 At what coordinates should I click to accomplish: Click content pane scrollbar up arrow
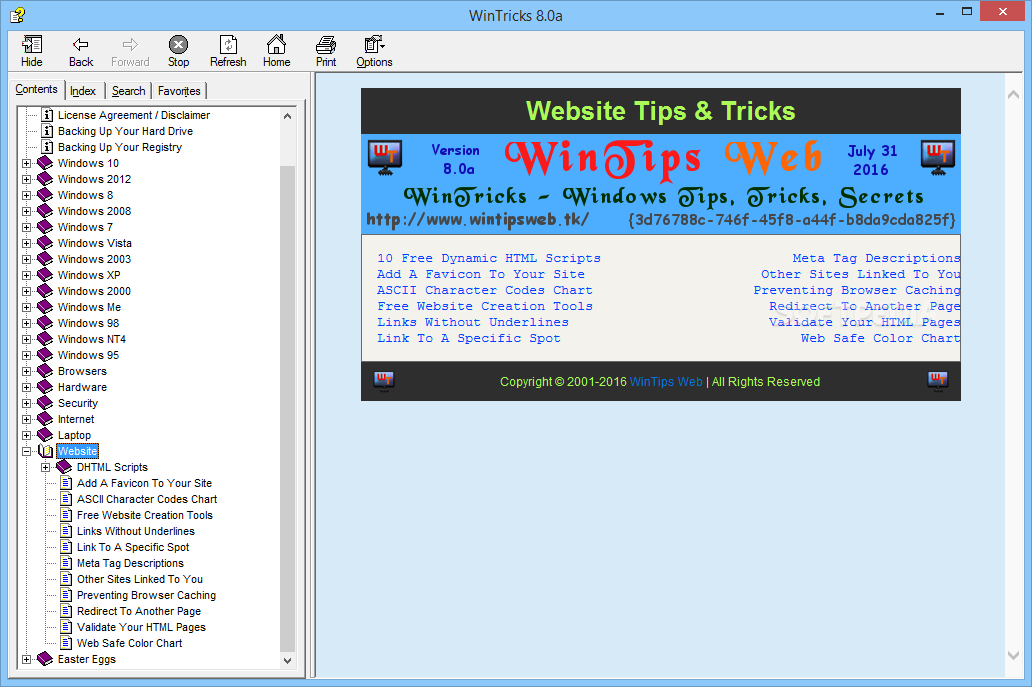click(1014, 95)
